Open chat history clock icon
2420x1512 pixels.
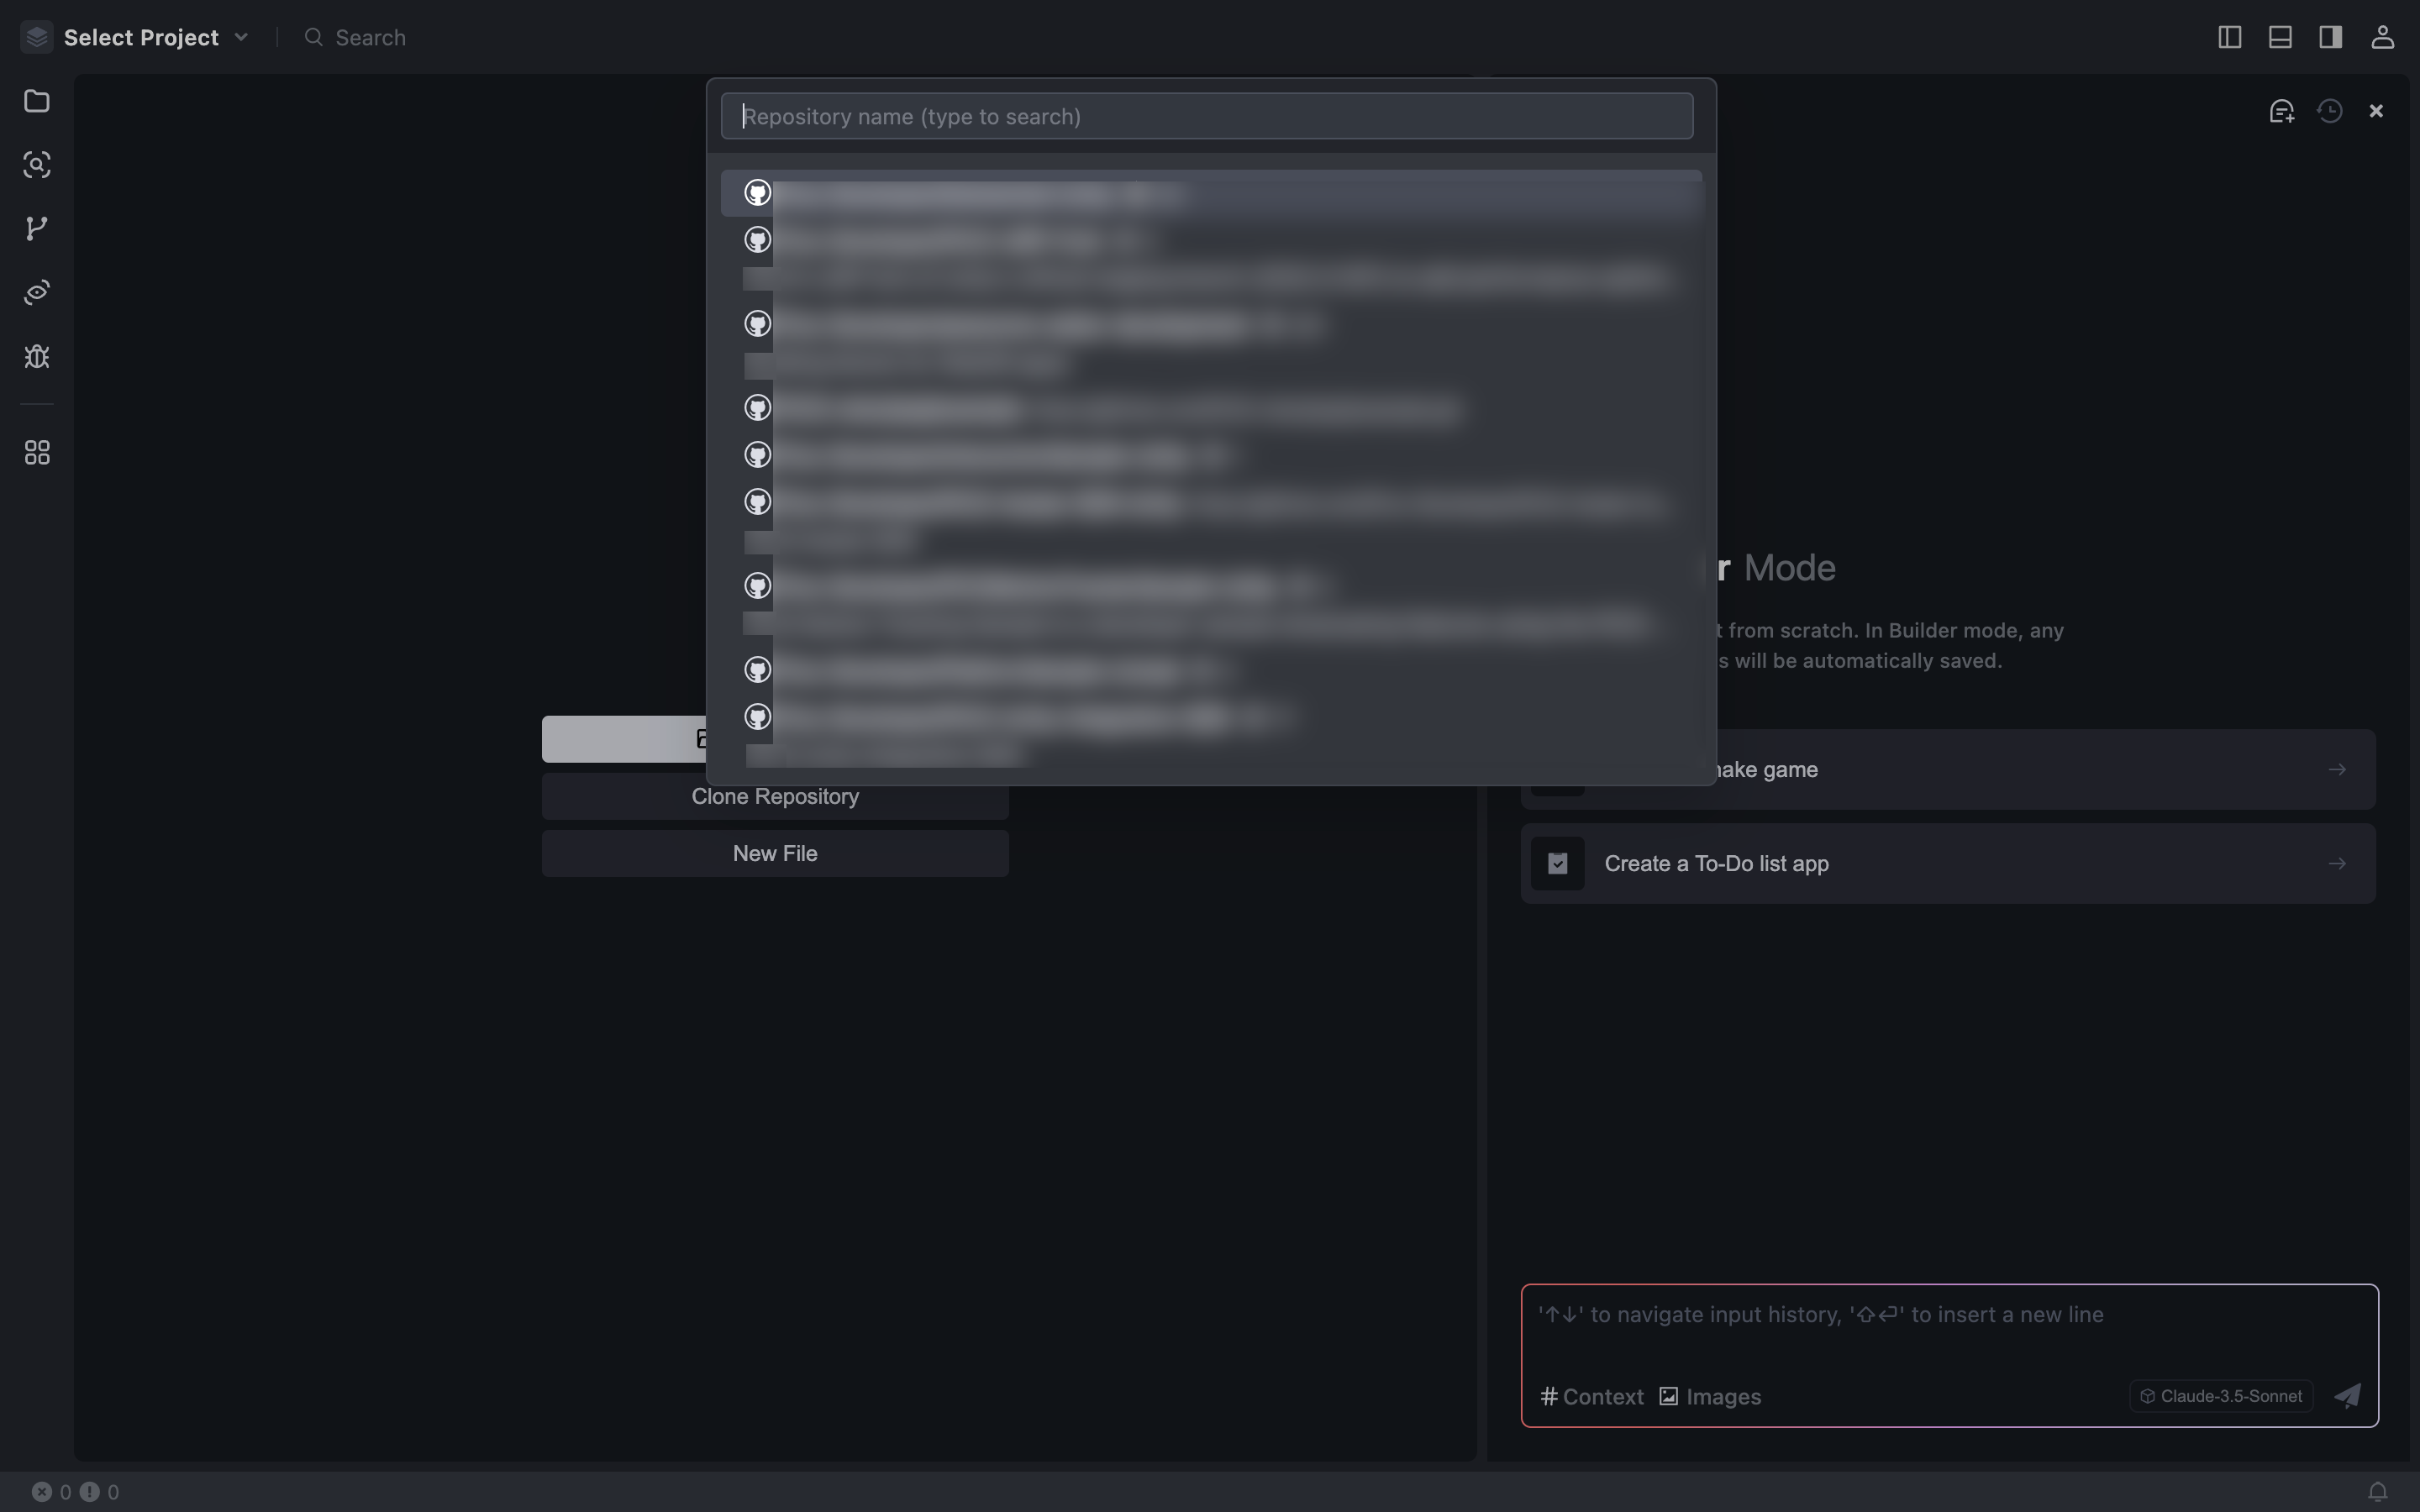[x=2330, y=111]
